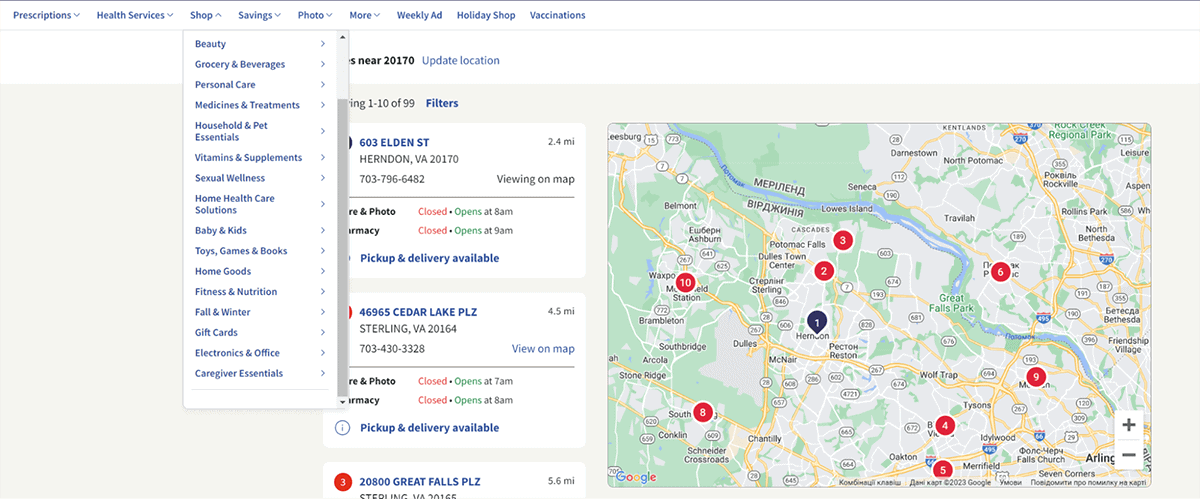
Task: Zoom out on the map
Action: point(1129,455)
